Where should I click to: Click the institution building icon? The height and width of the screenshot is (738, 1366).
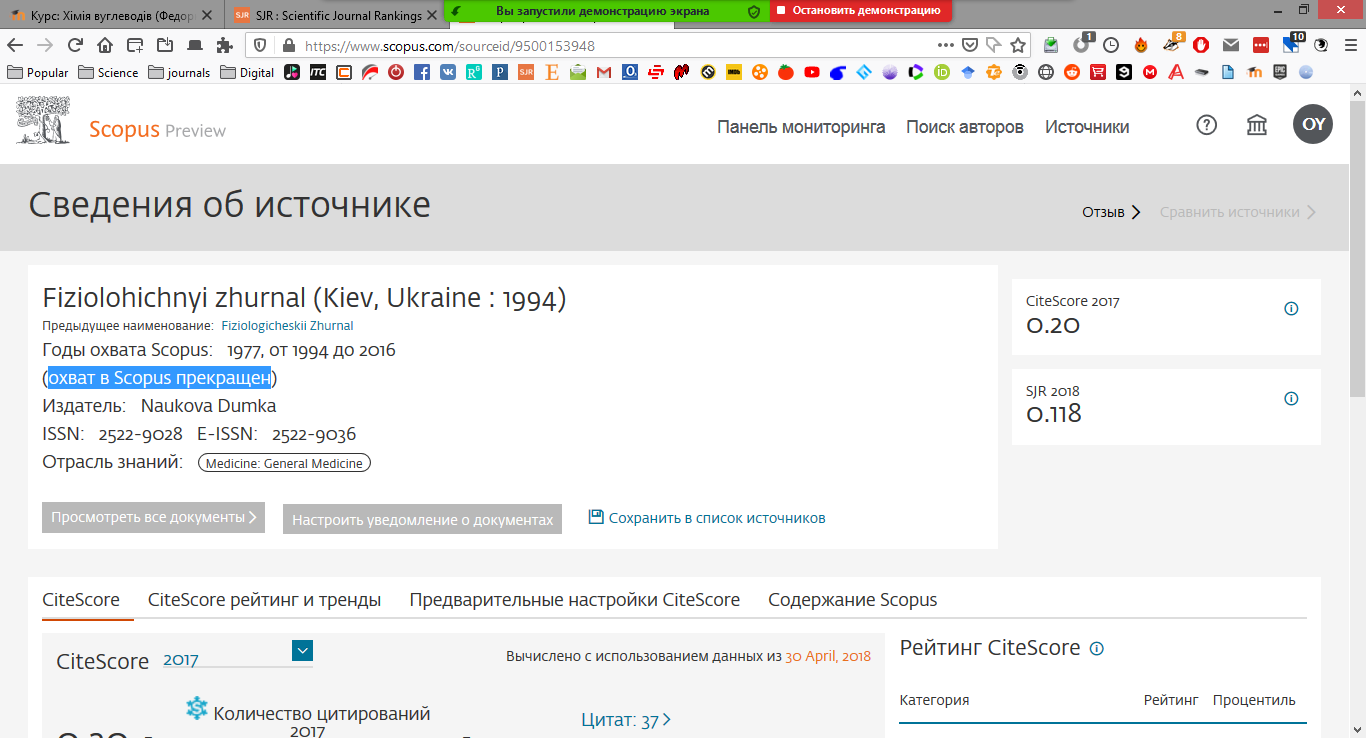(x=1257, y=125)
